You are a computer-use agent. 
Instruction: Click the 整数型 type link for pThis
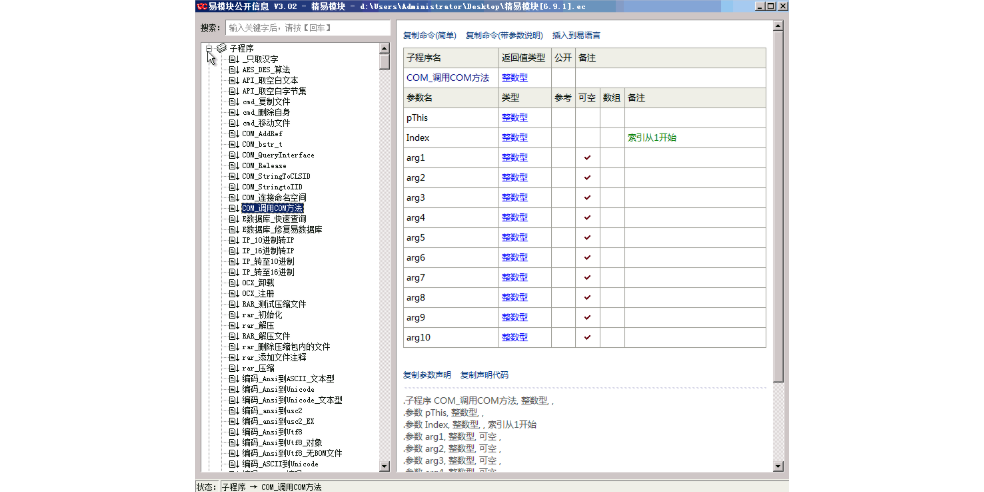click(x=514, y=118)
